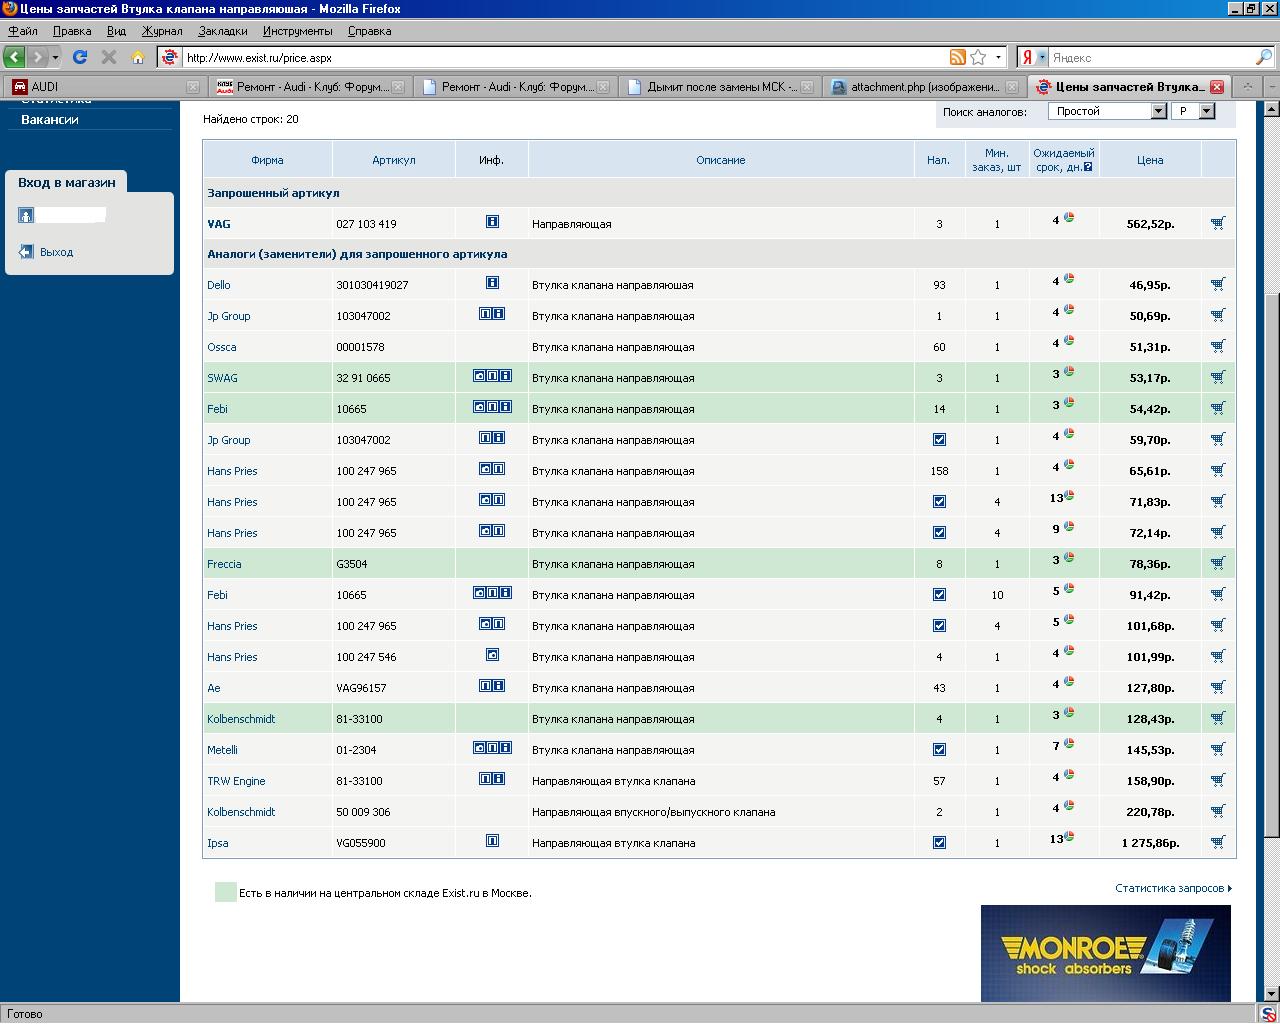
Task: Switch to the AUDI tab
Action: 104,87
